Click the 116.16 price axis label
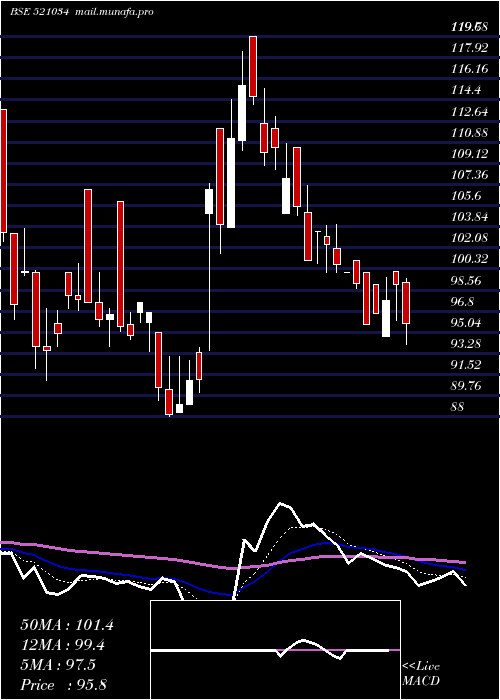 click(470, 69)
